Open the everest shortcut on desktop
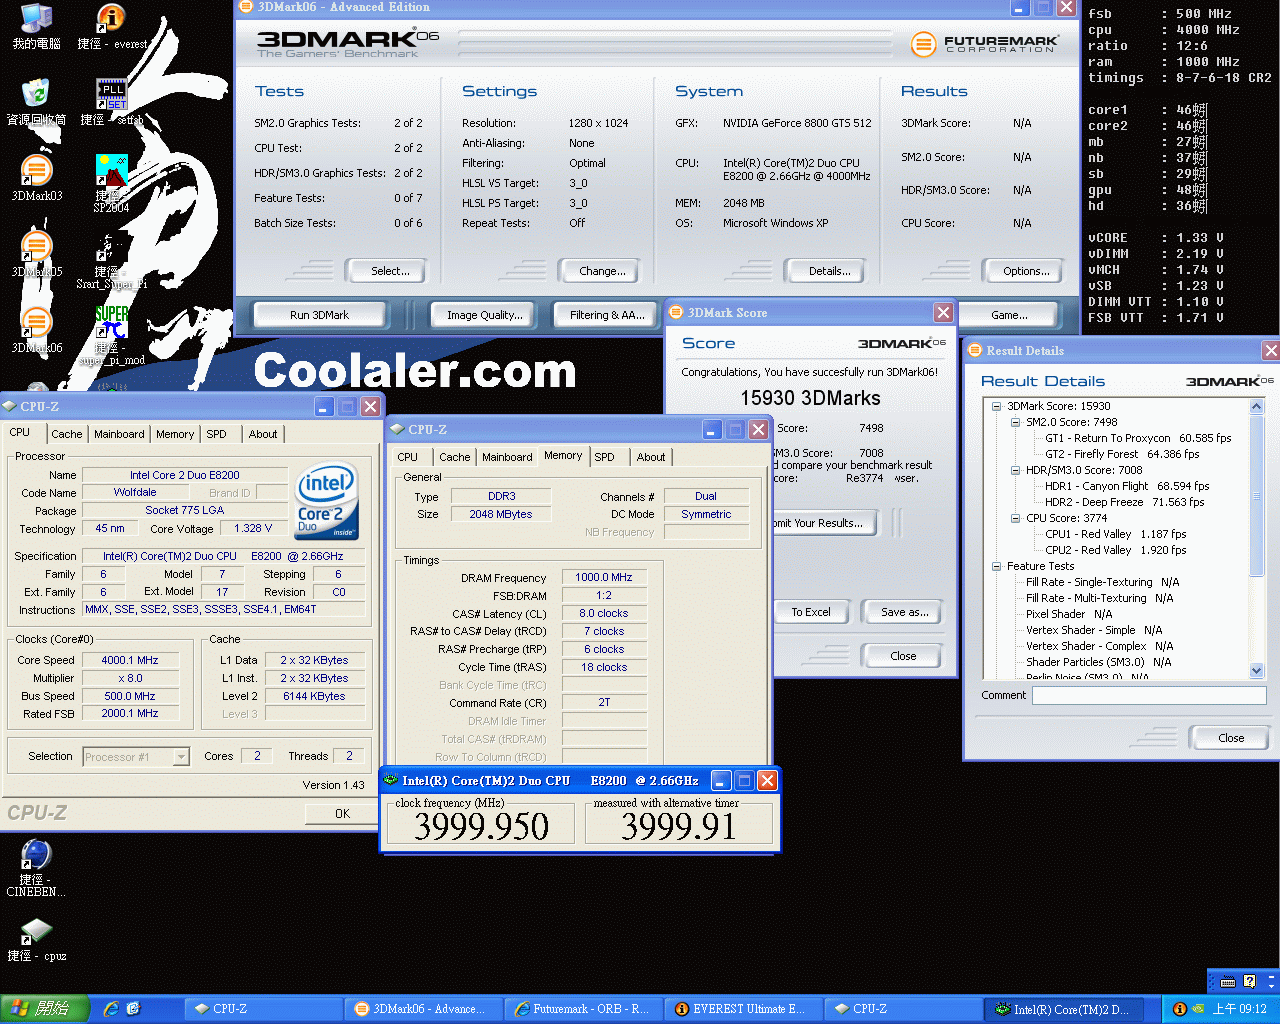The height and width of the screenshot is (1024, 1280). tap(110, 18)
